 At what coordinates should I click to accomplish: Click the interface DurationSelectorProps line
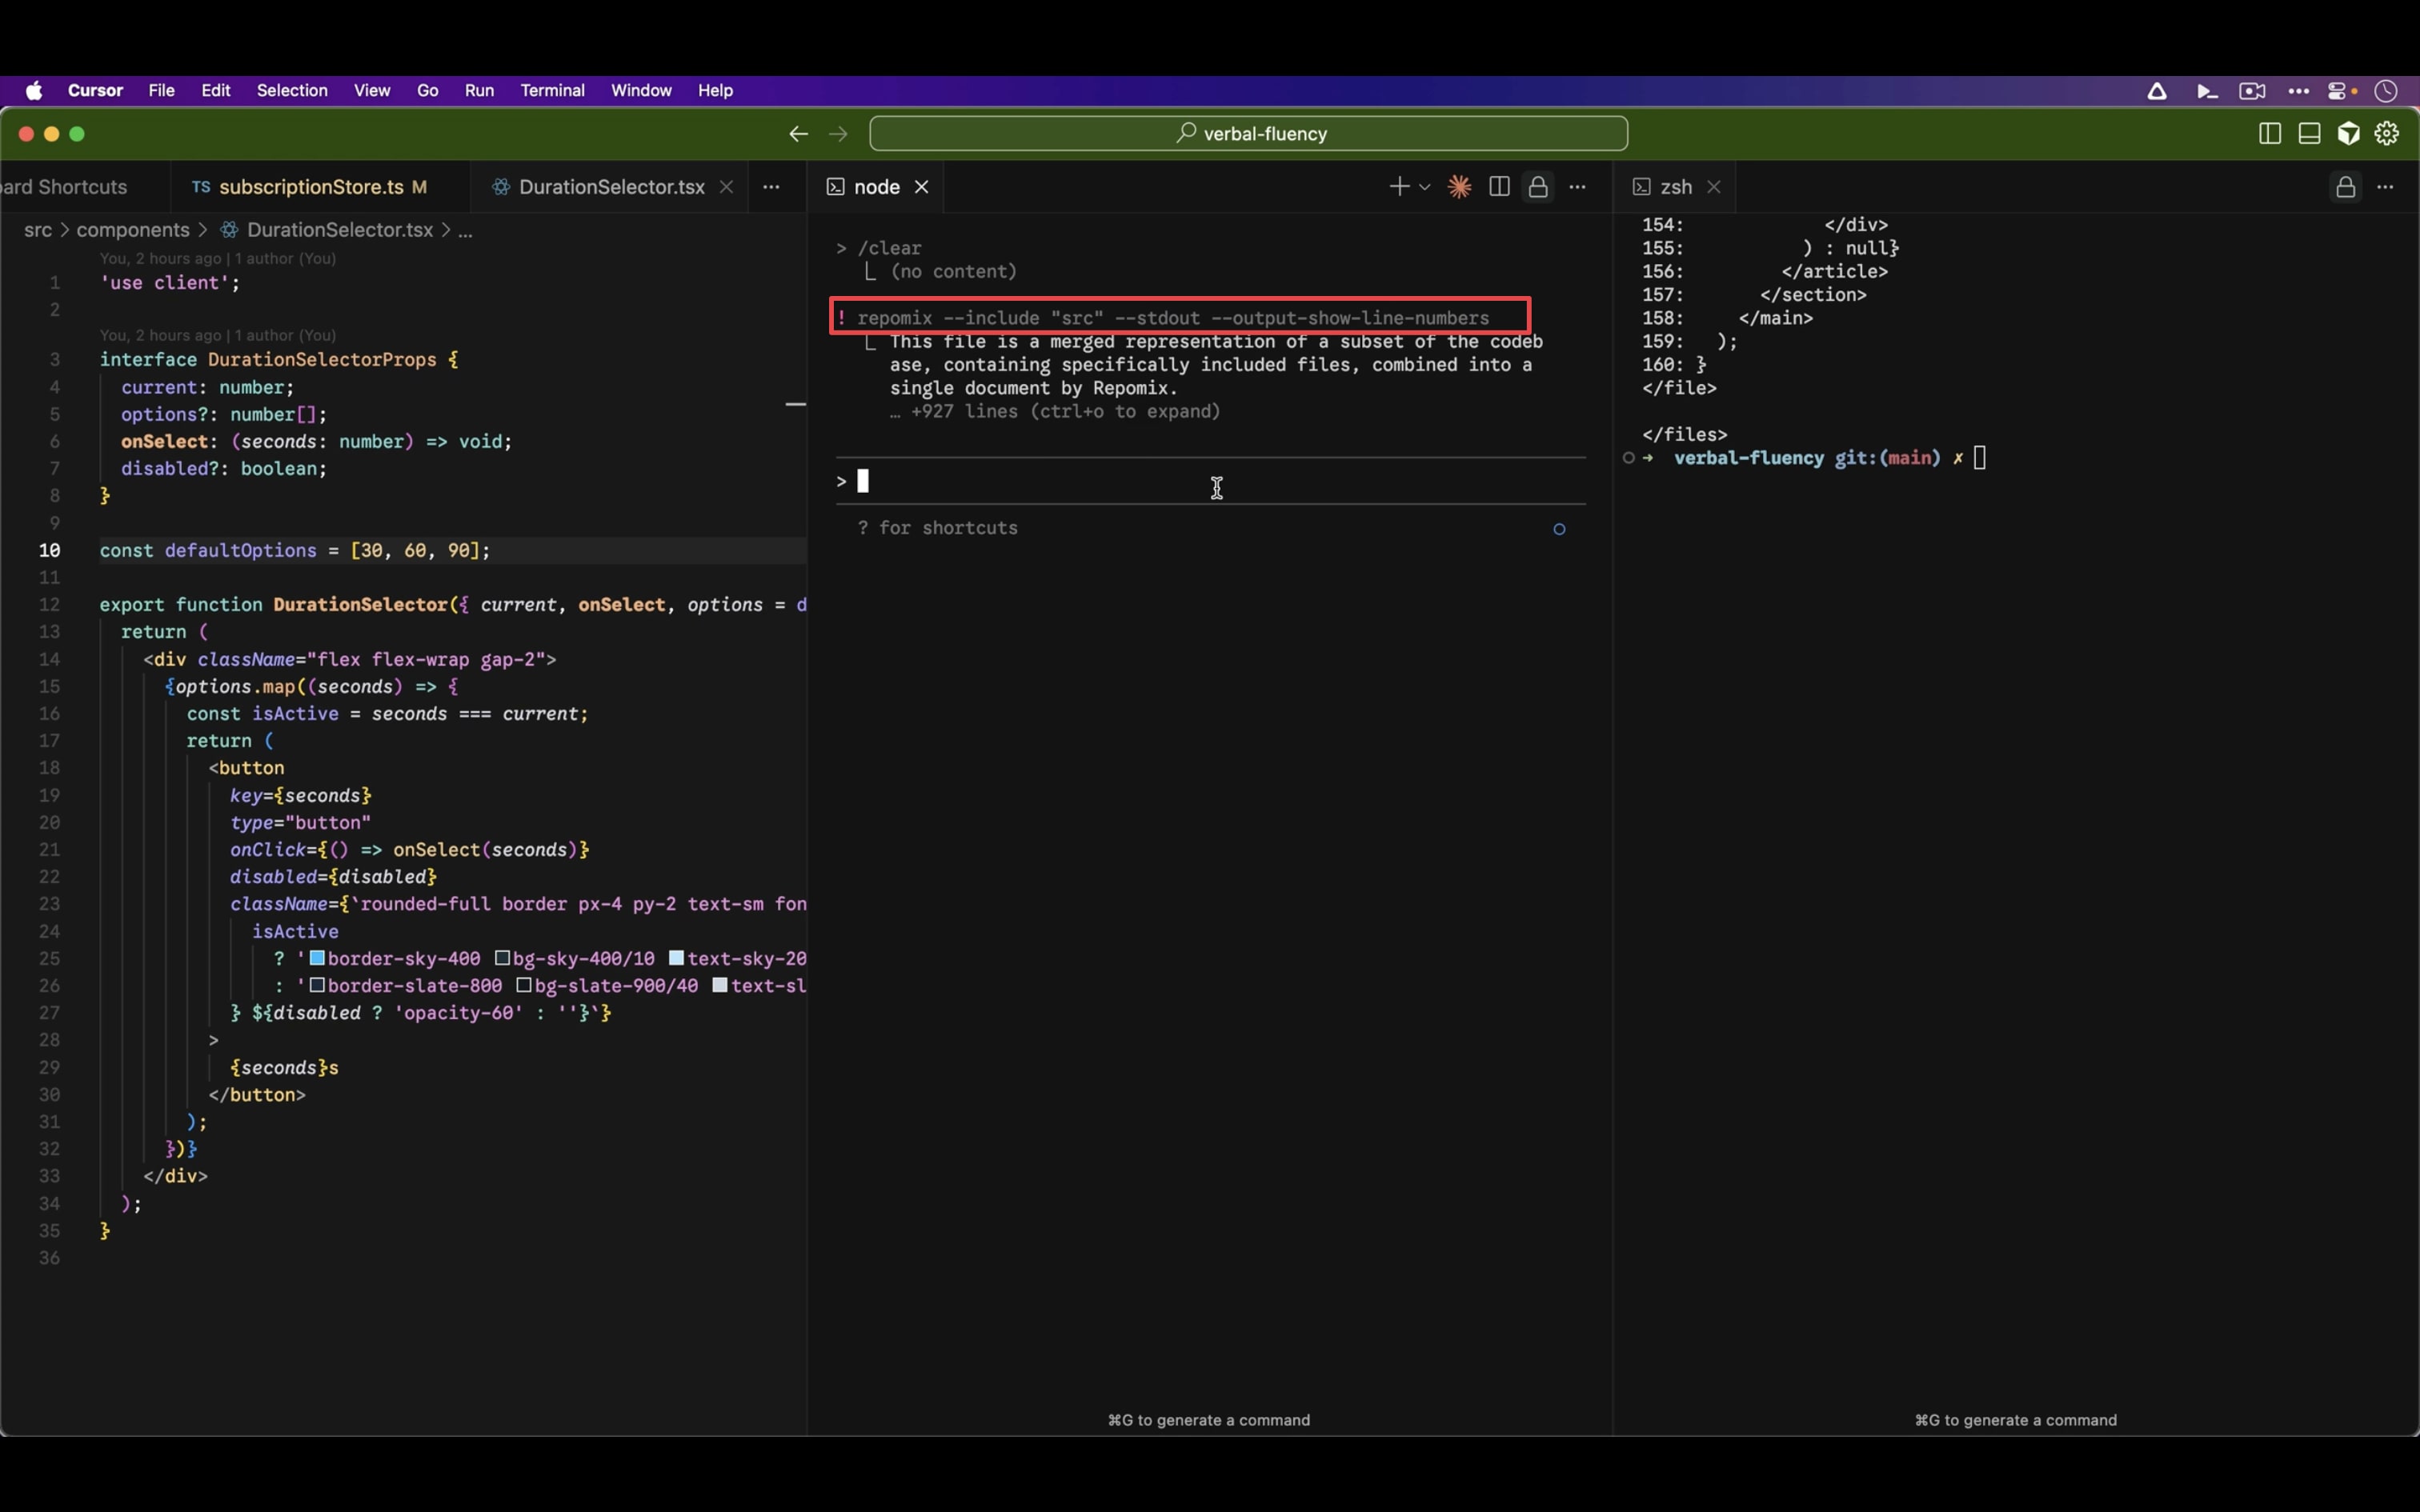(x=279, y=359)
